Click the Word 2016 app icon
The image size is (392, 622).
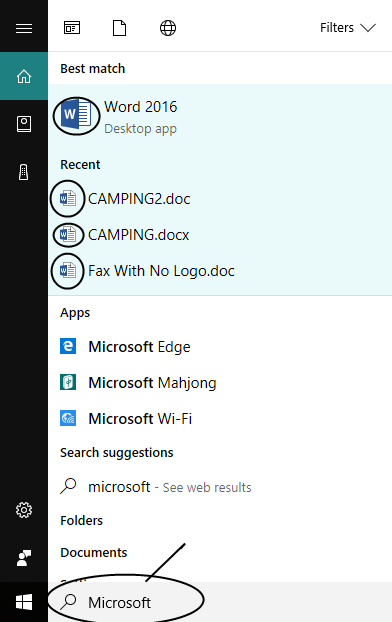point(77,115)
